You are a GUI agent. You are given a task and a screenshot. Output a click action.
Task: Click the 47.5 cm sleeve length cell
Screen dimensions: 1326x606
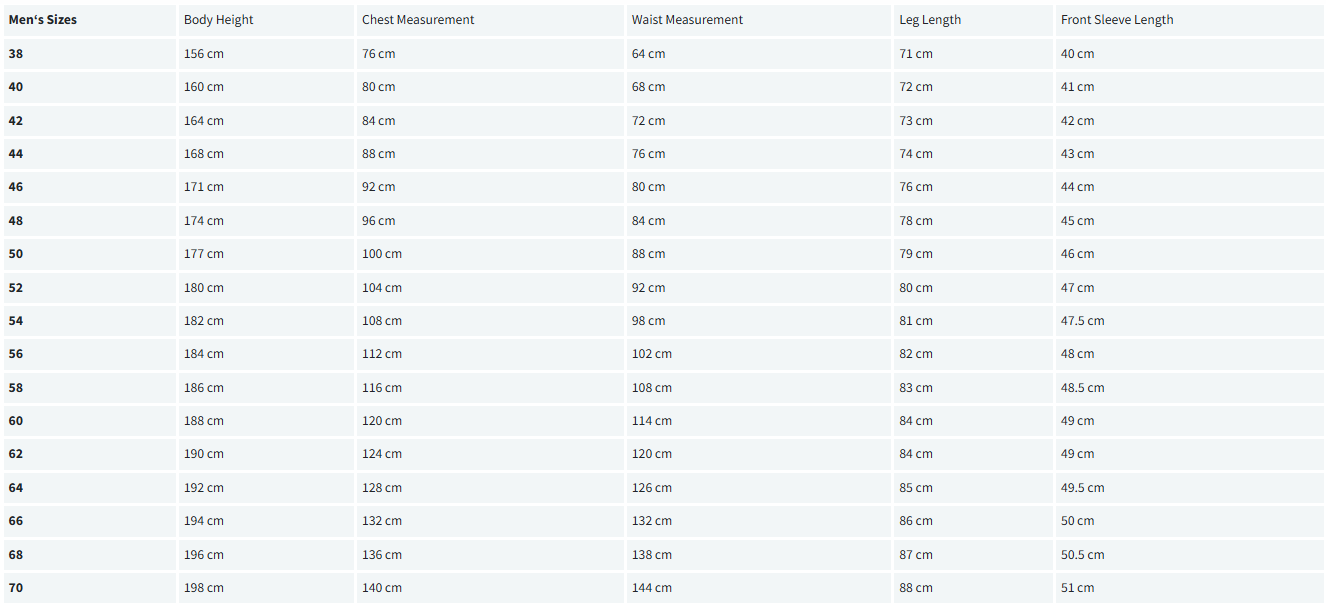[x=1083, y=321]
